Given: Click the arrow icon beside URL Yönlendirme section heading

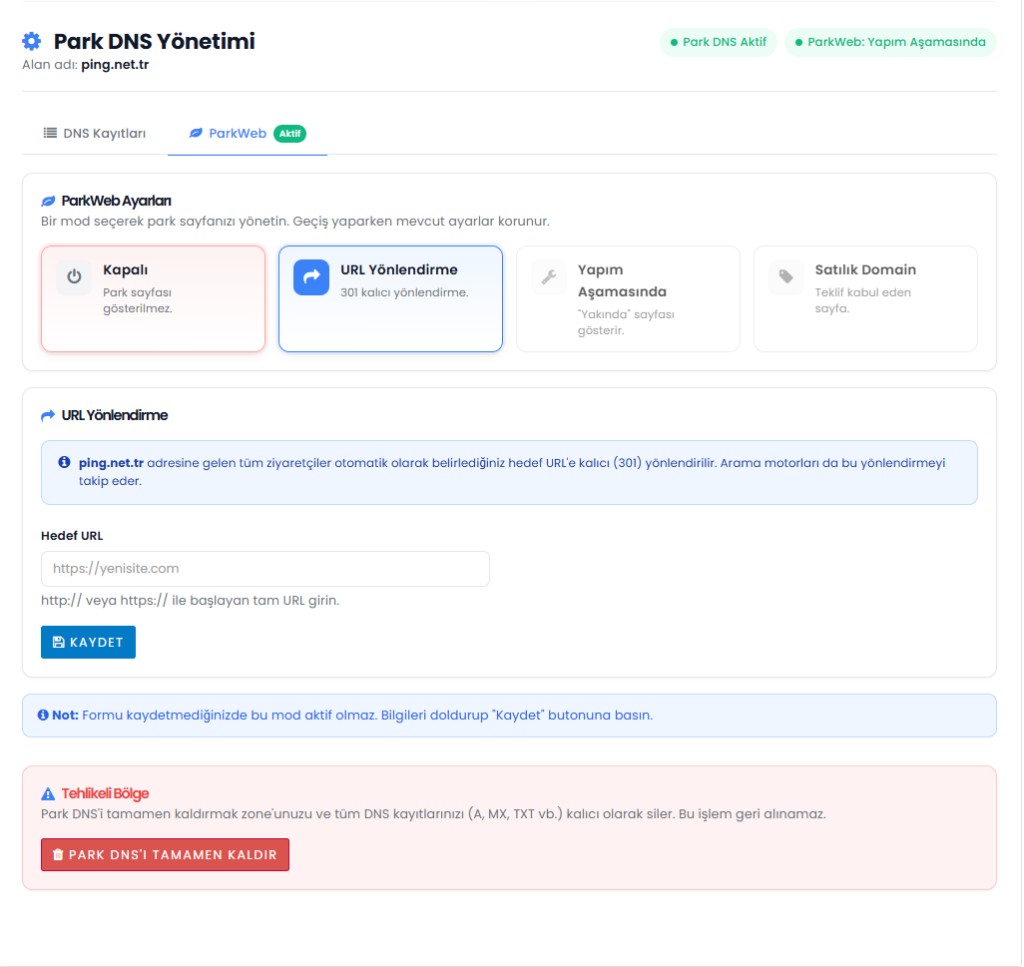Looking at the screenshot, I should coord(48,415).
